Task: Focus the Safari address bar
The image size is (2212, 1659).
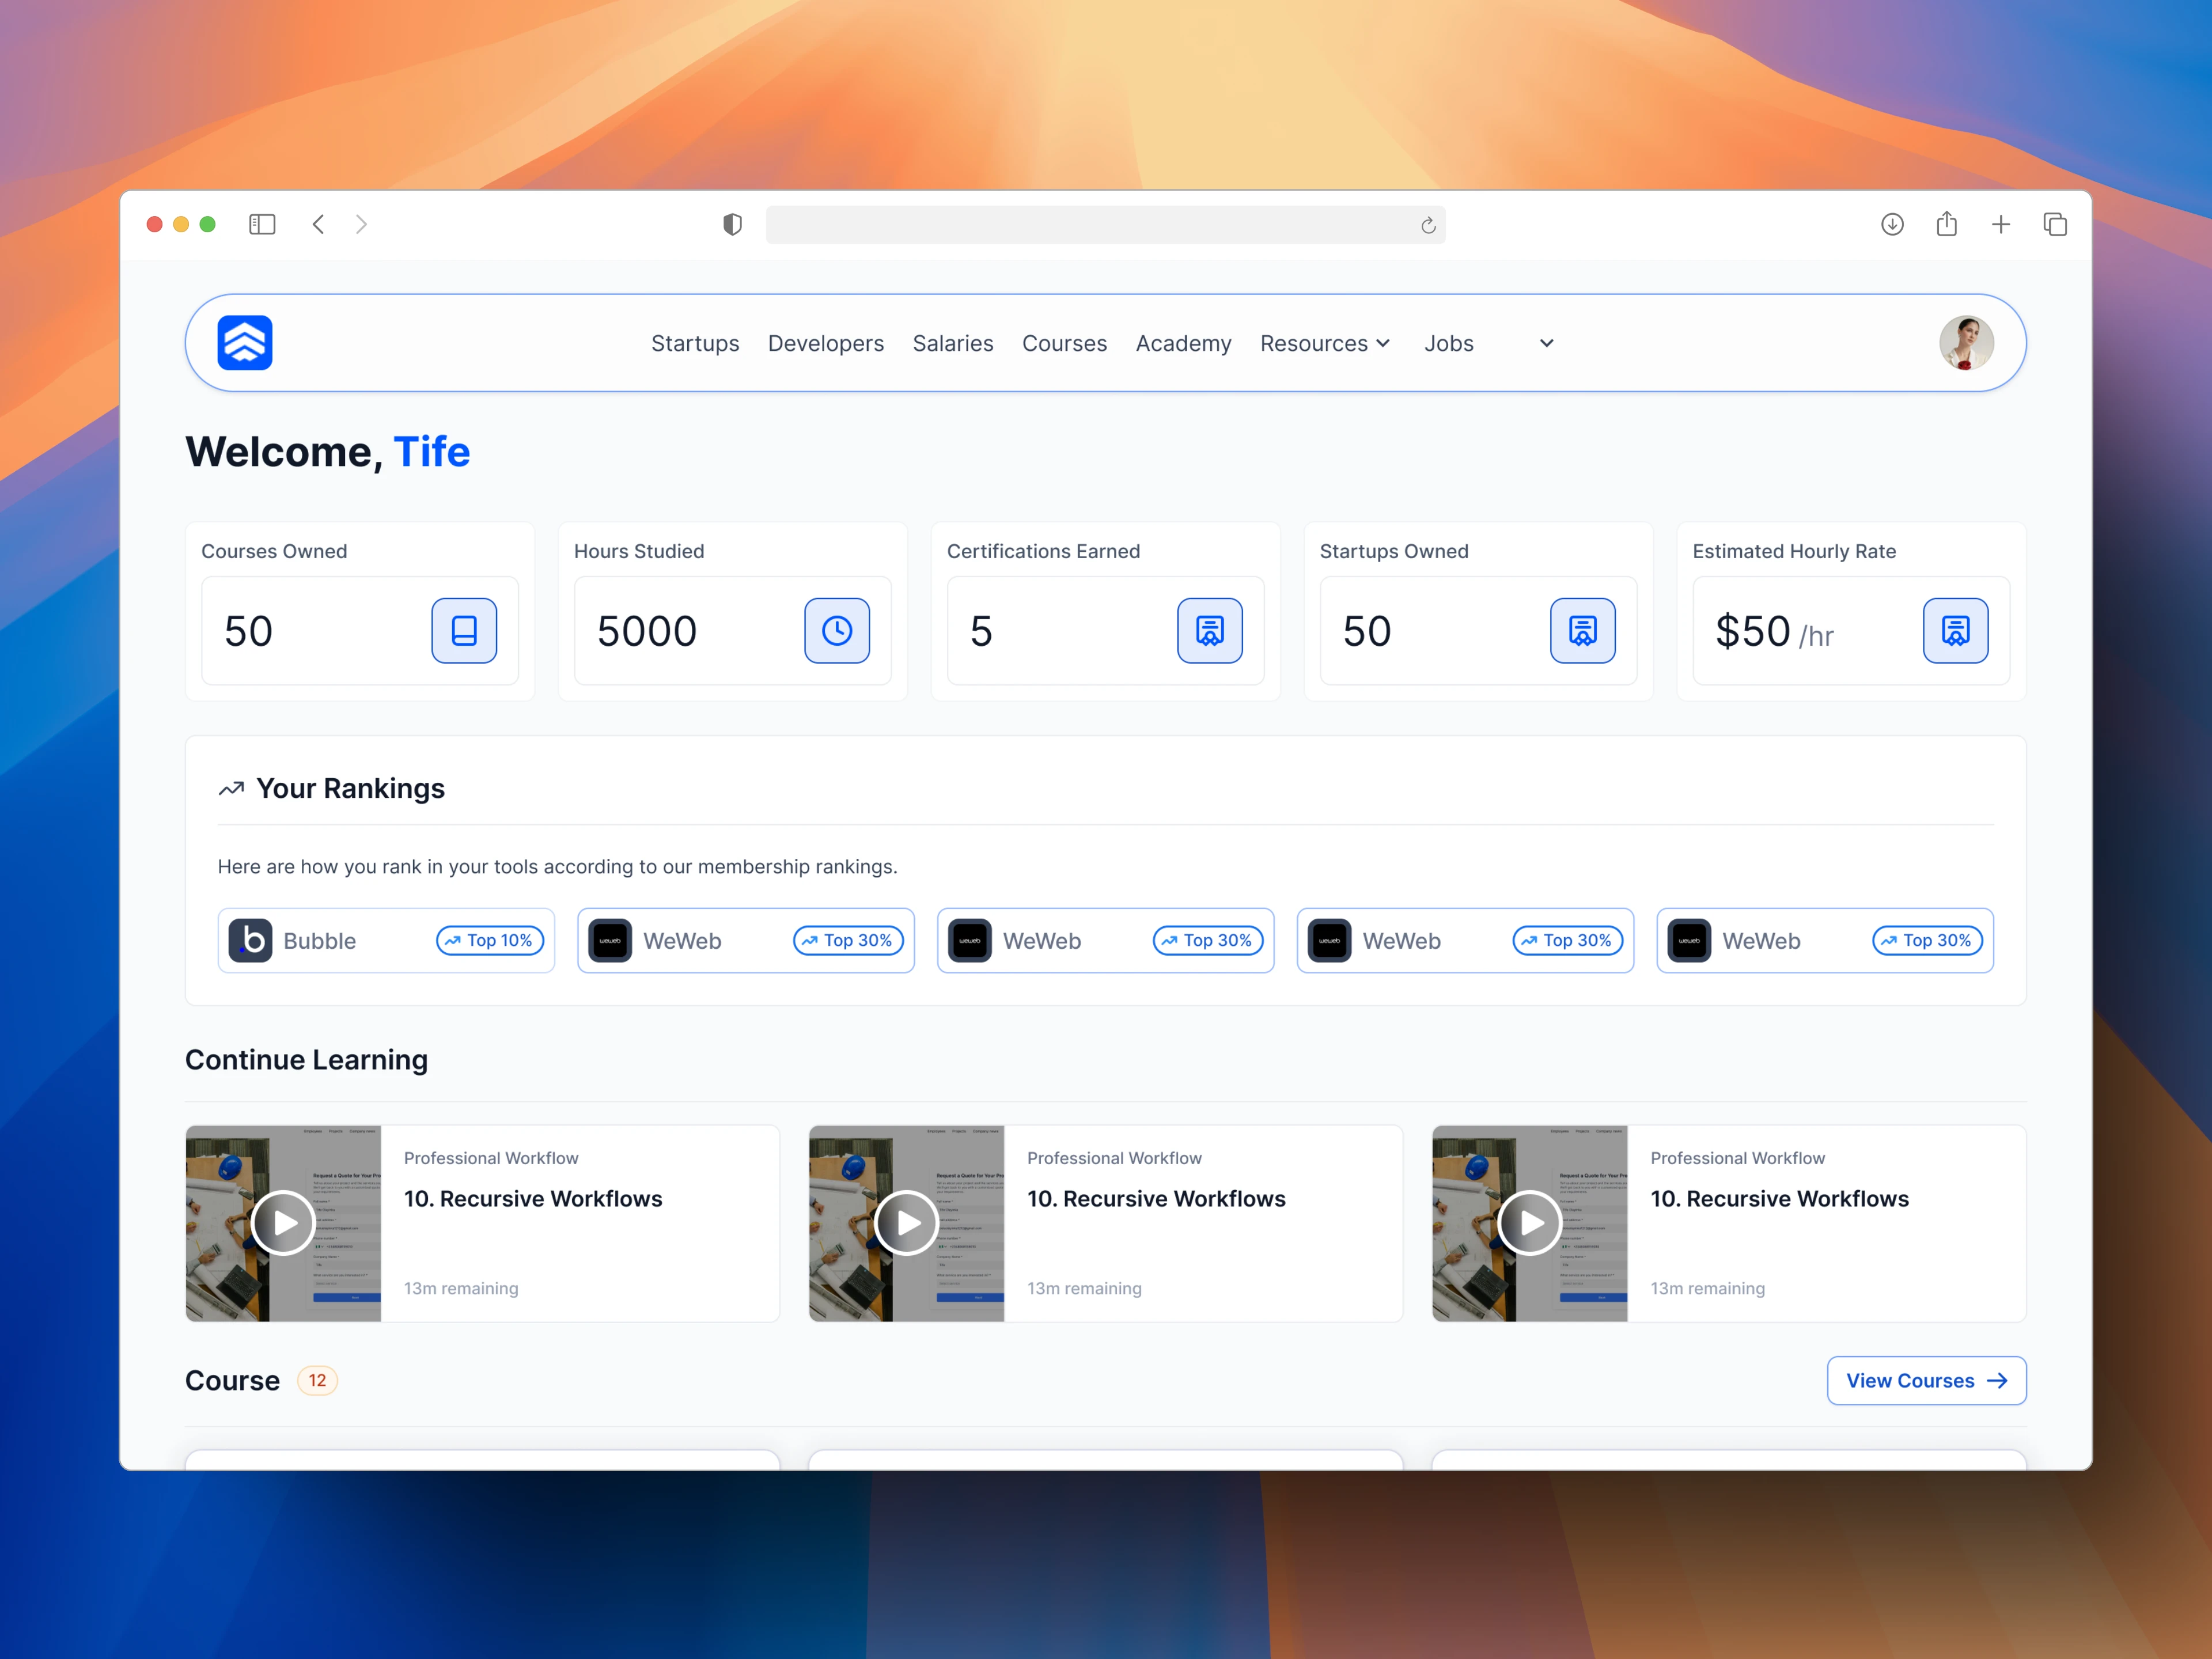Action: click(x=1105, y=225)
